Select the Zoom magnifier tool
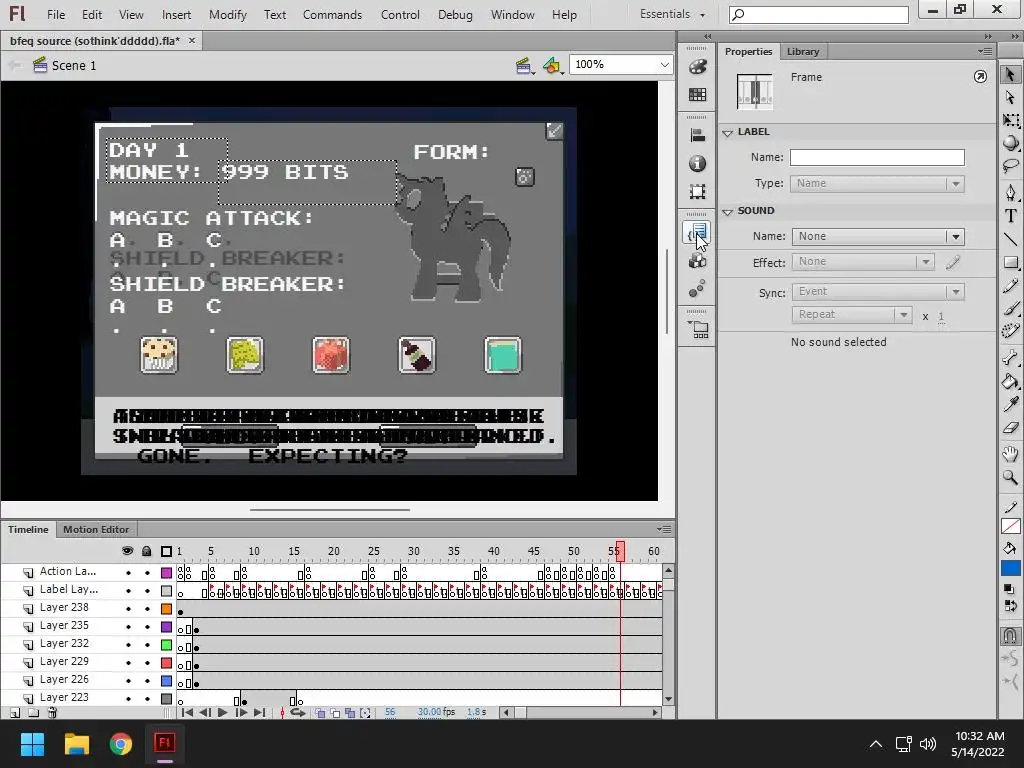Image resolution: width=1024 pixels, height=768 pixels. (x=1010, y=477)
